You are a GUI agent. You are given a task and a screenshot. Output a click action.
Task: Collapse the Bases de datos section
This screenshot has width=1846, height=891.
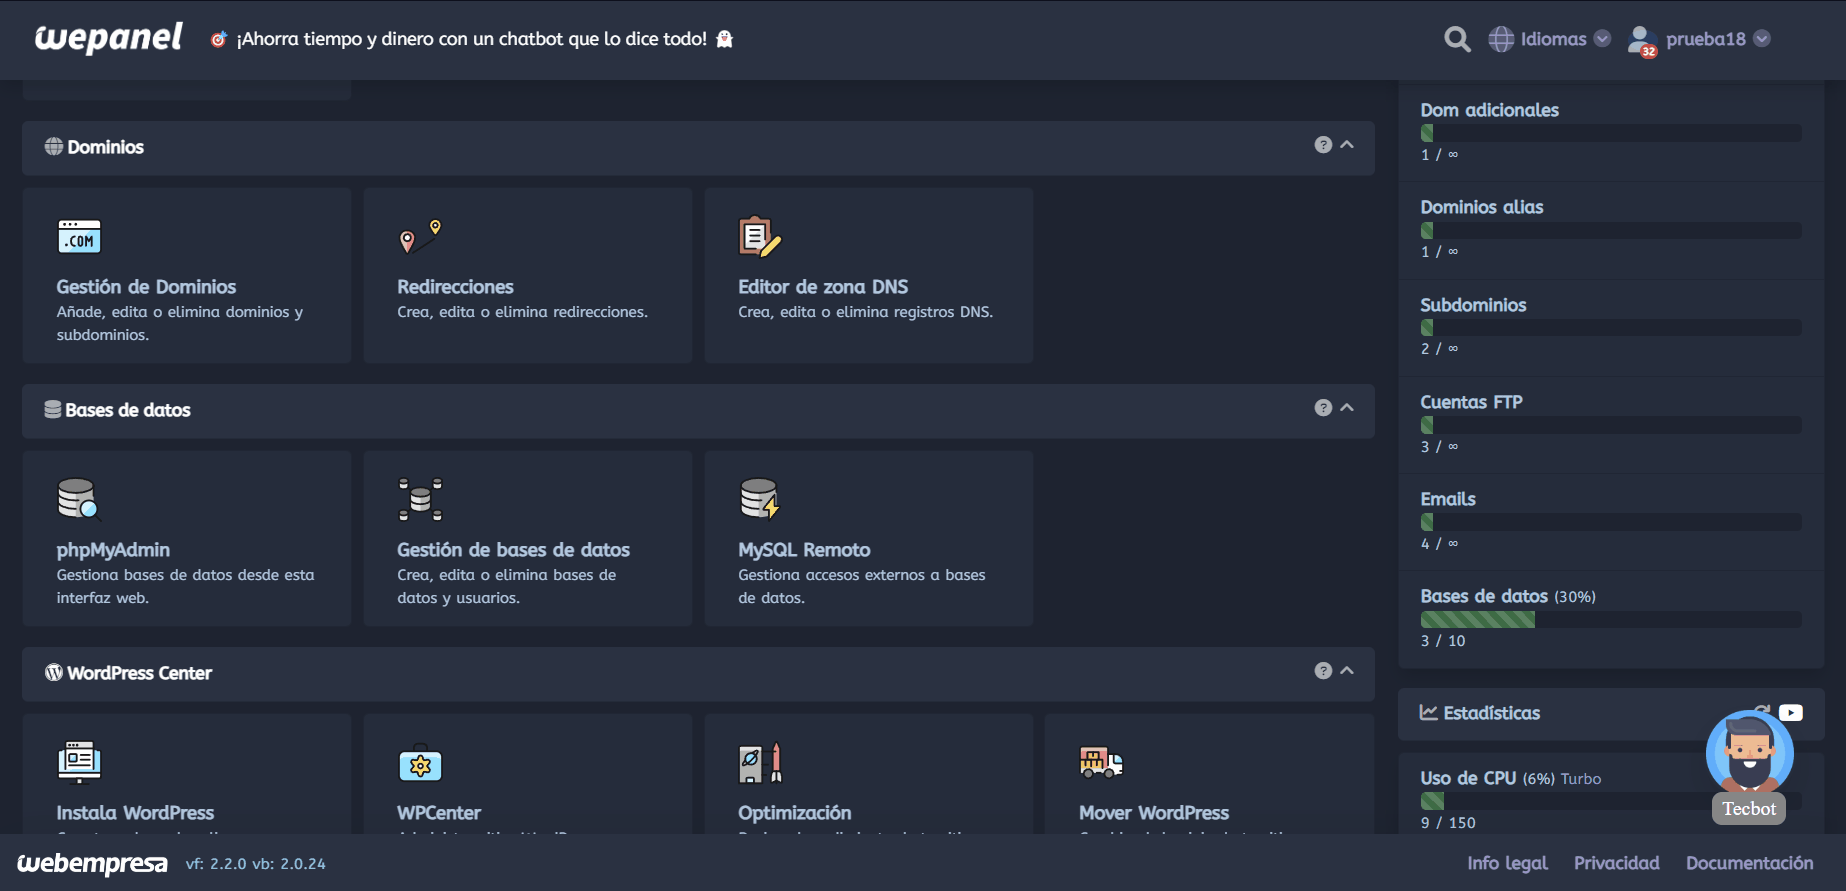pyautogui.click(x=1347, y=408)
